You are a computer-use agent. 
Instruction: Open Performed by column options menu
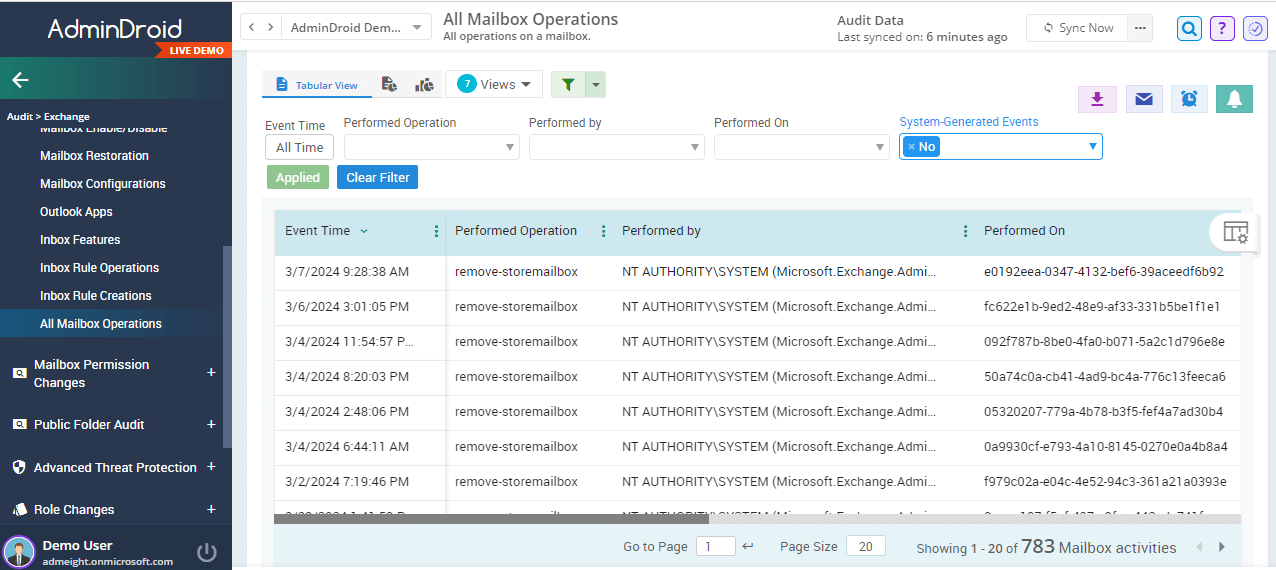965,231
